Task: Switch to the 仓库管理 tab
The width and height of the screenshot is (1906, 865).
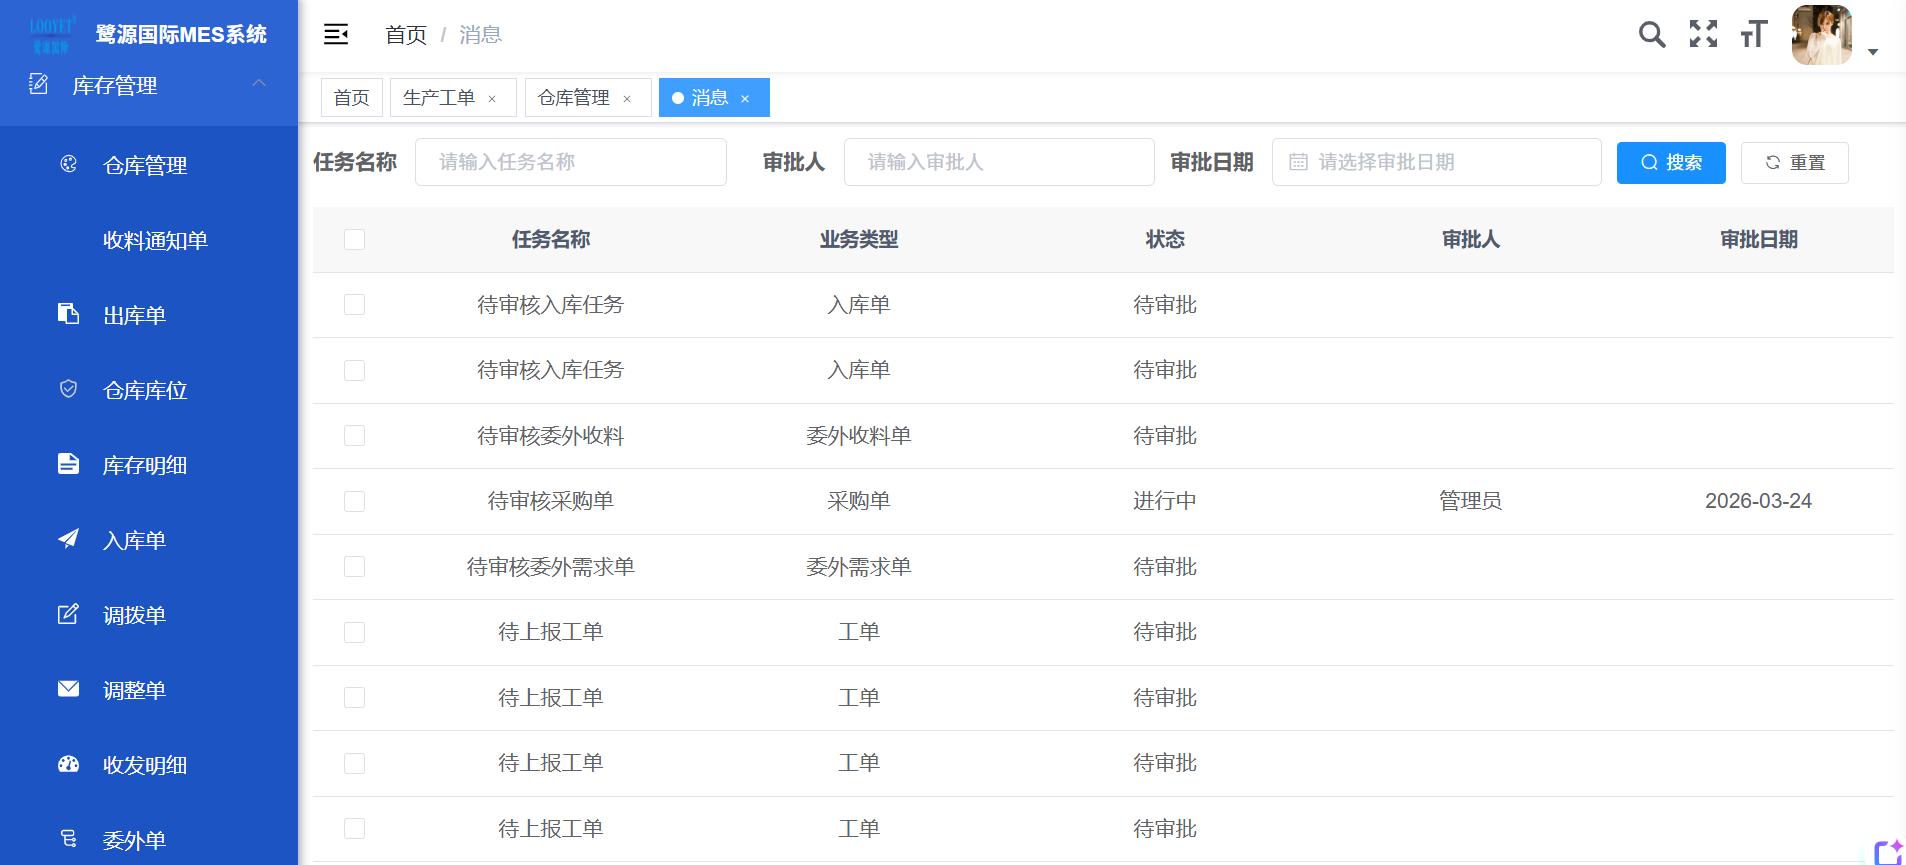Action: pyautogui.click(x=574, y=98)
